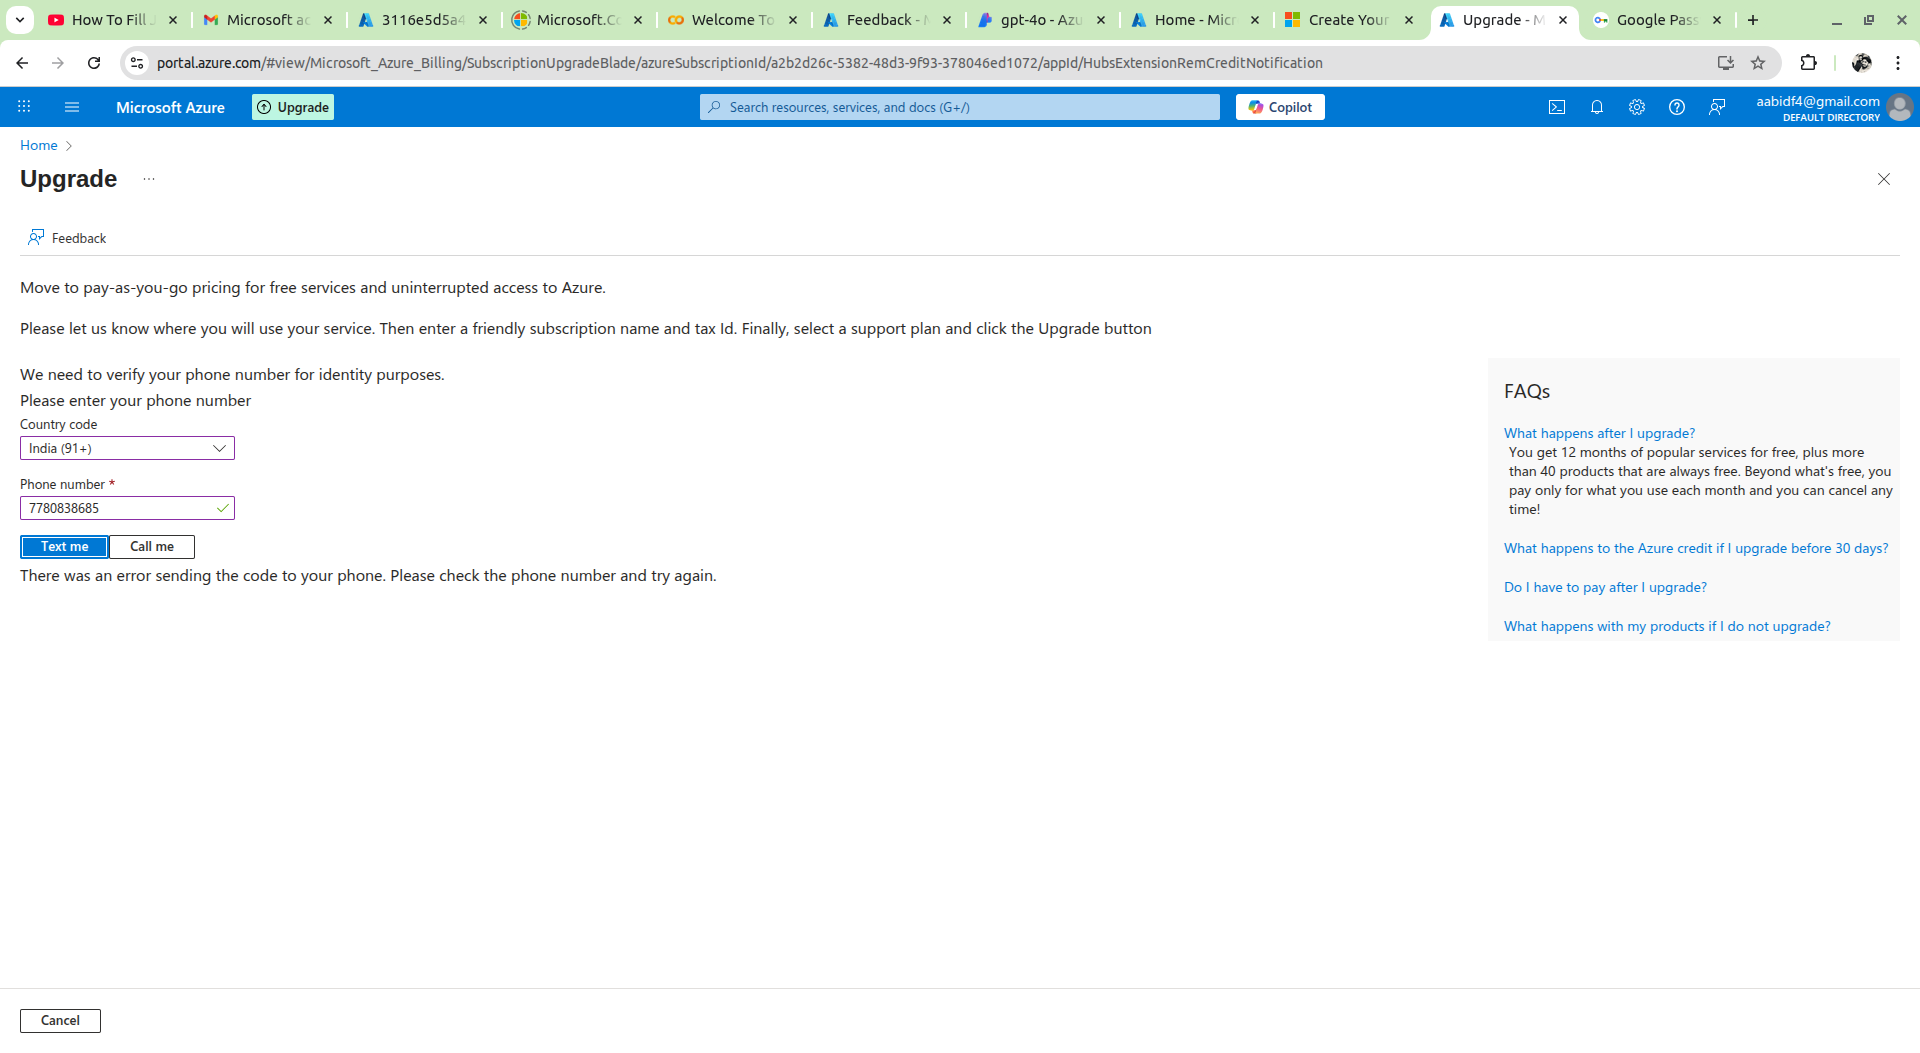Open the tab search dropdown arrow
Image resolution: width=1920 pixels, height=1053 pixels.
(x=20, y=20)
